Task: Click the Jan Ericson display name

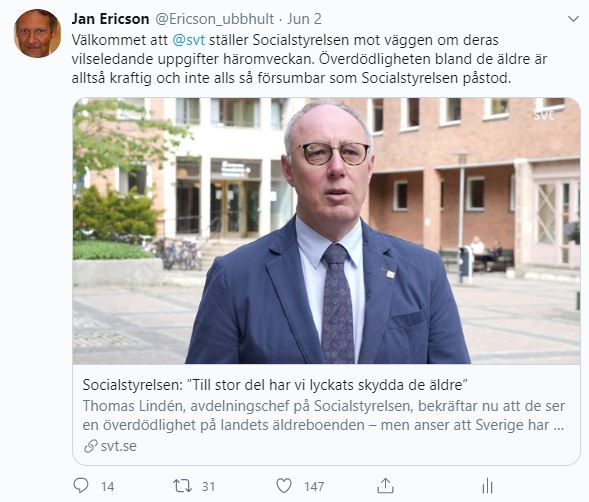Action: tap(110, 19)
